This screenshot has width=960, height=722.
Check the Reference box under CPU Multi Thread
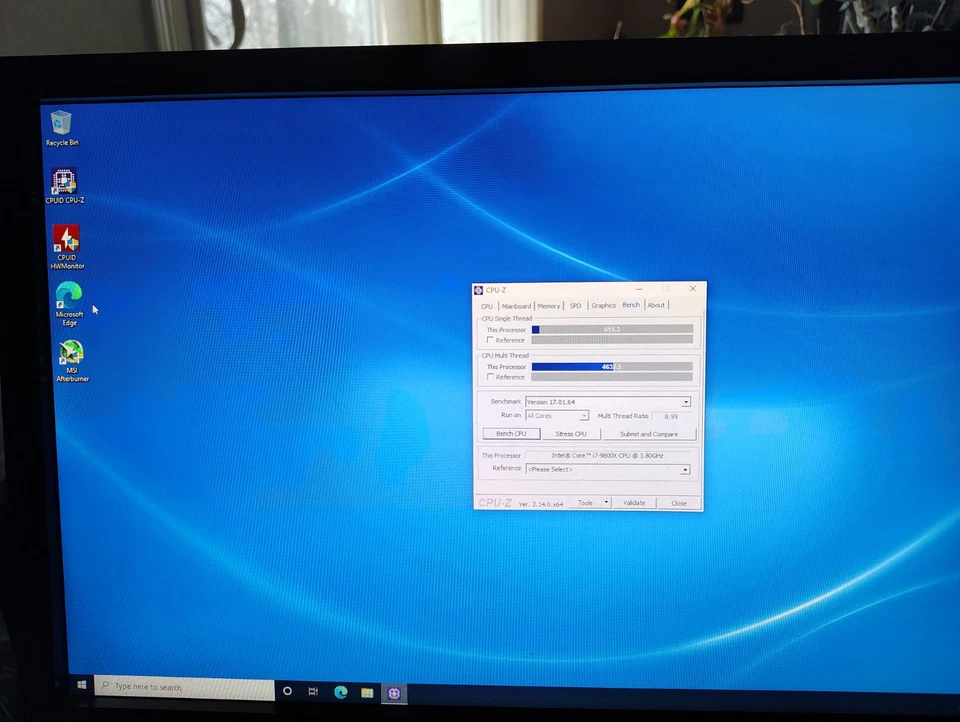489,377
